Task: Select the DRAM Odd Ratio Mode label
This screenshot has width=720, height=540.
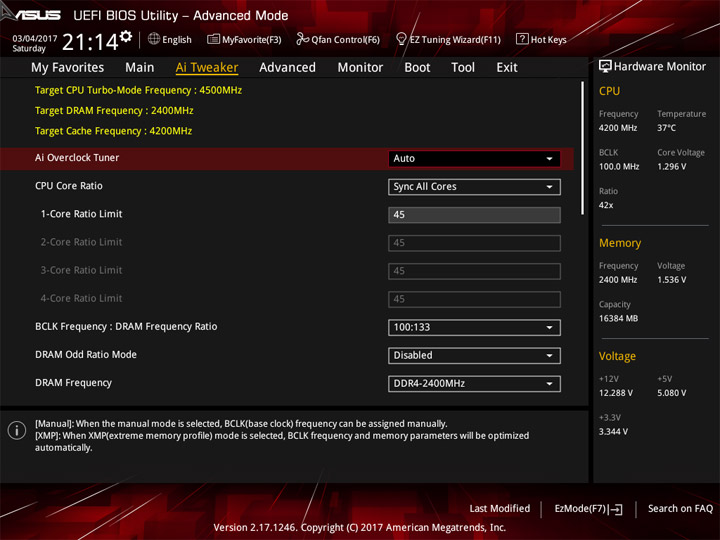Action: click(x=86, y=354)
